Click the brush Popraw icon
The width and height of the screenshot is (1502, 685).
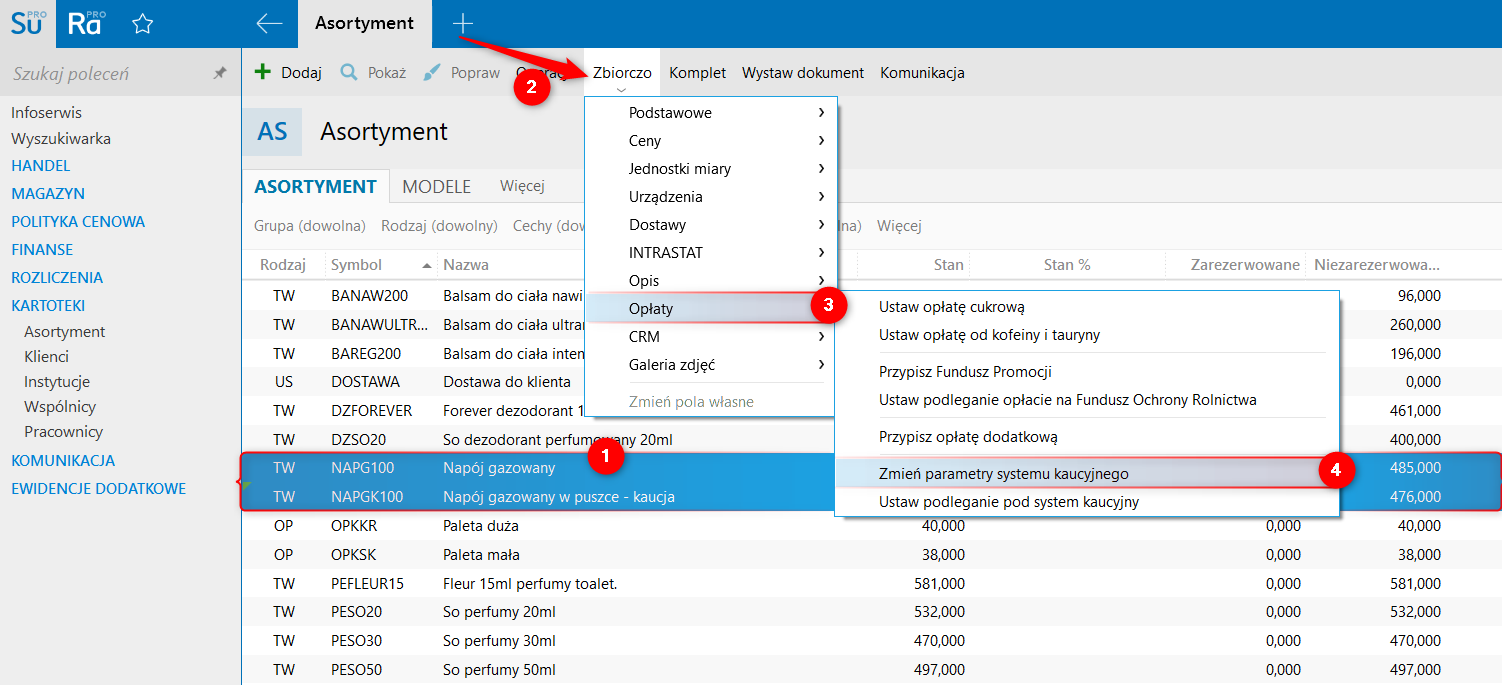[x=432, y=72]
